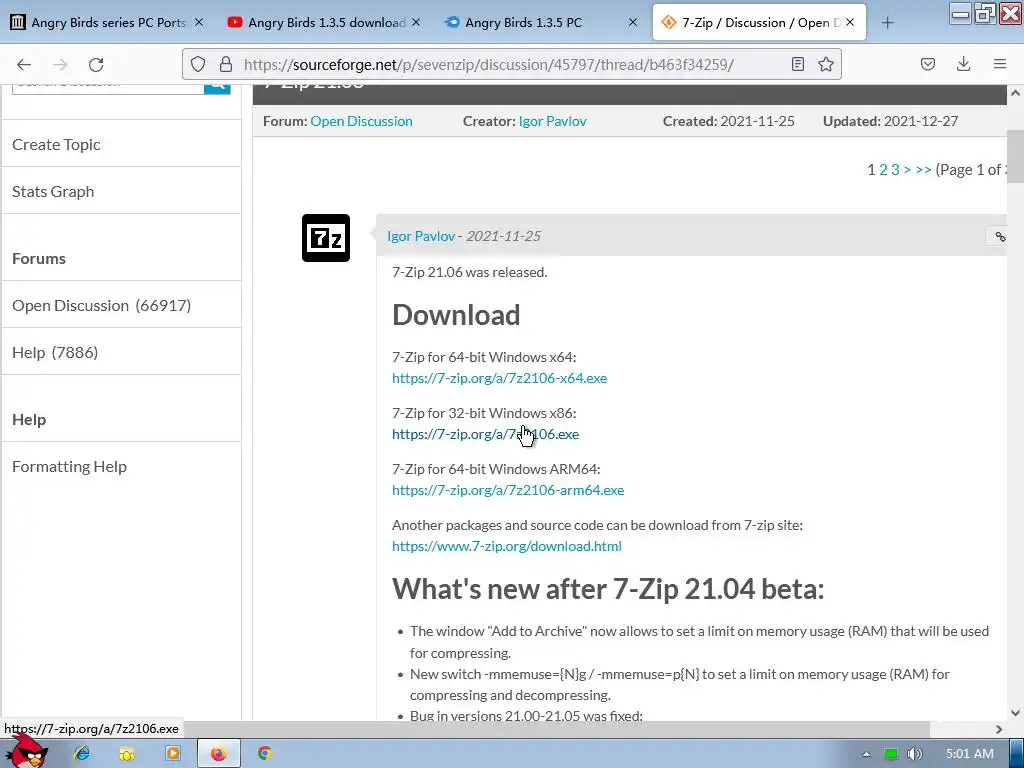Close the 7-Zip Discussion tab

coord(850,22)
